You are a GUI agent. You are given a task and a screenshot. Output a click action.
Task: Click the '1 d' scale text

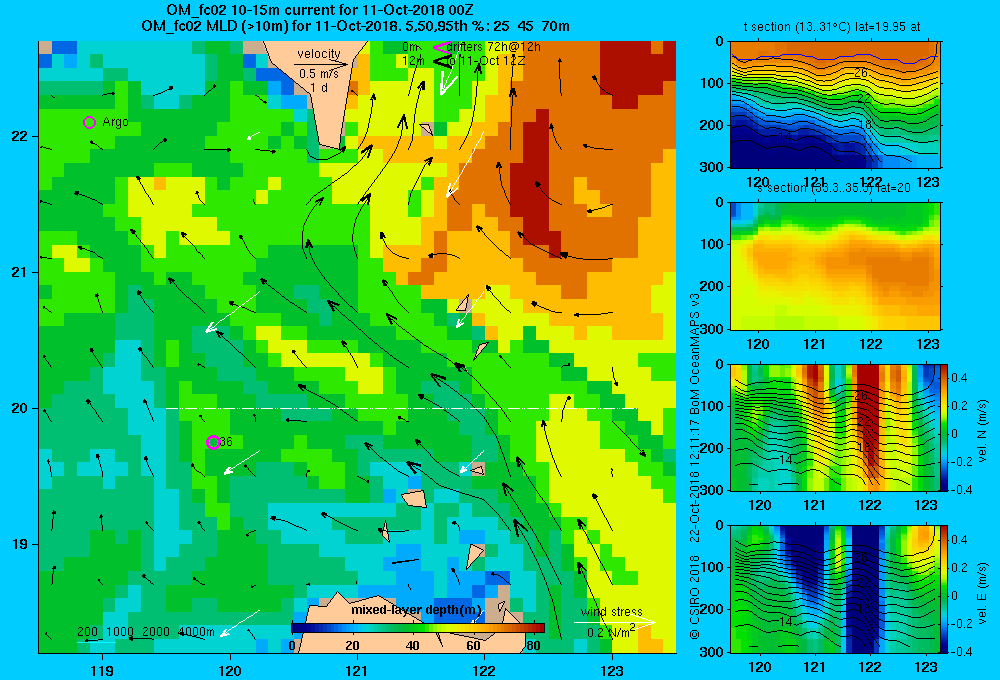click(x=319, y=87)
